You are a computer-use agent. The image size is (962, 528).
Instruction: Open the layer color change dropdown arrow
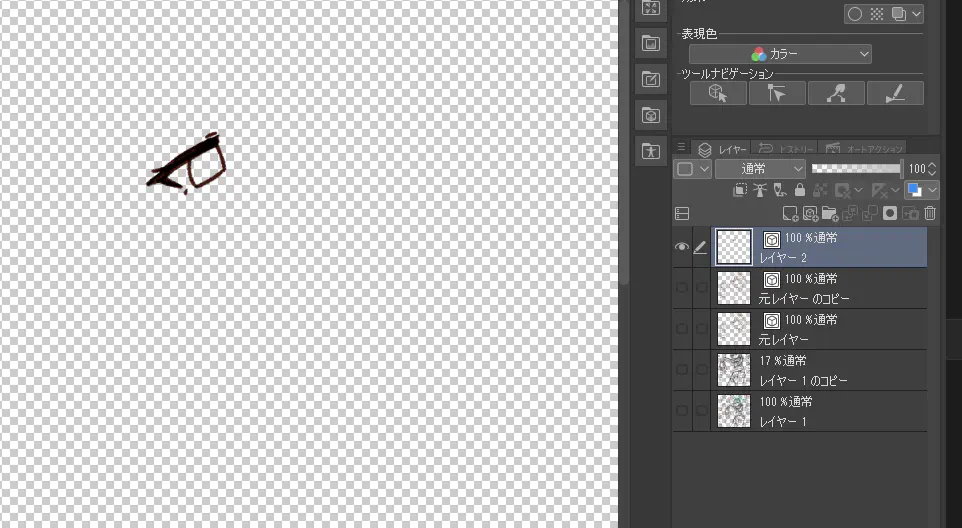click(x=932, y=191)
